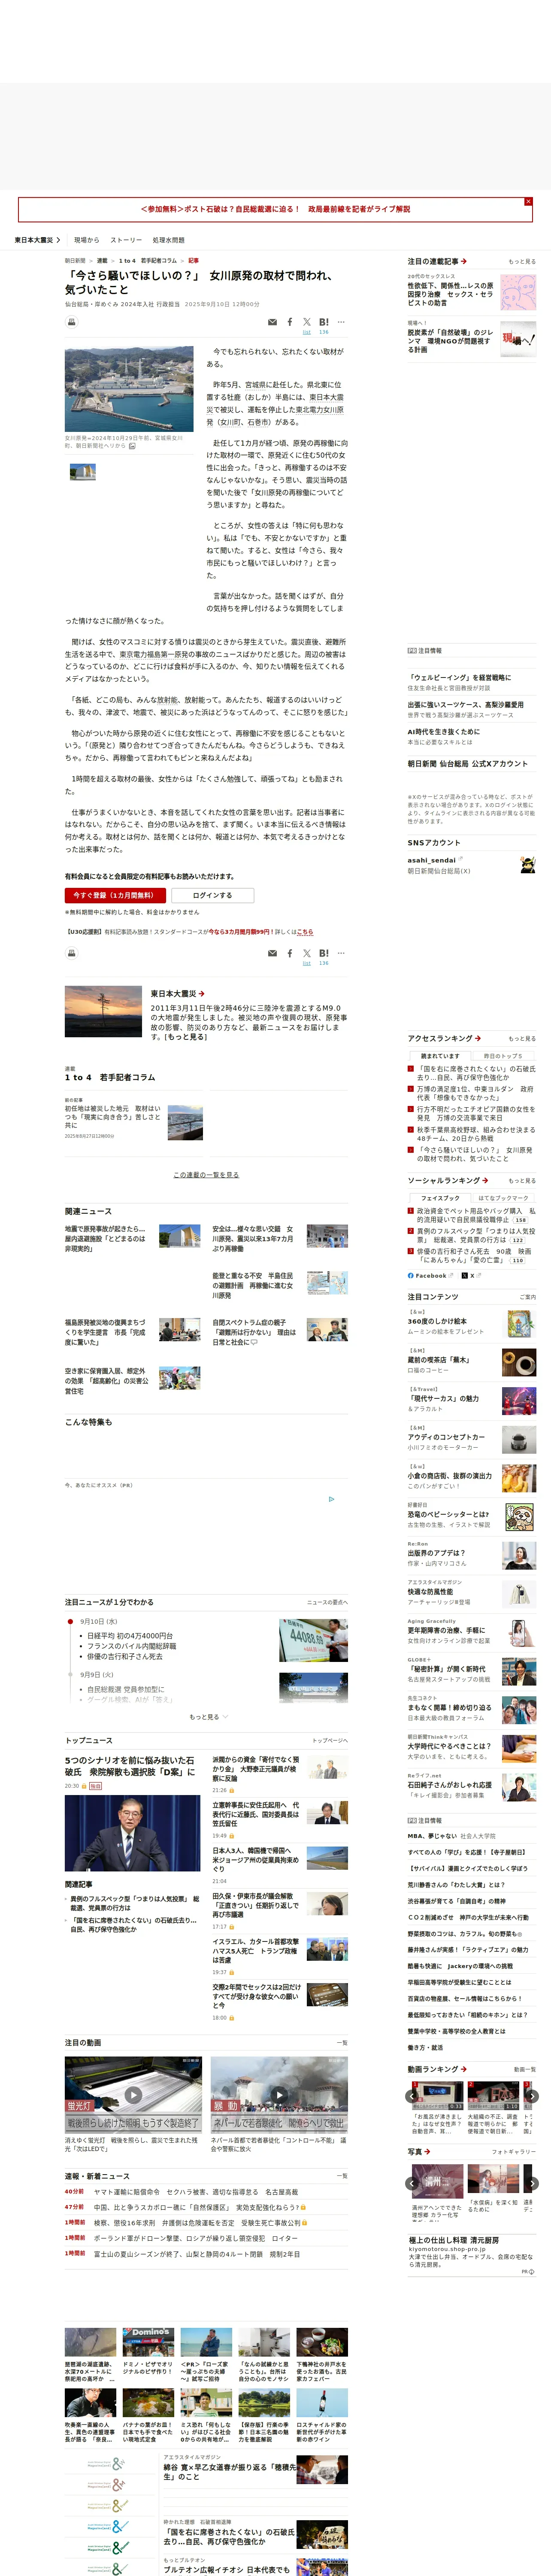
Task: Enlarge photo icon under 女川原発 caption
Action: click(x=132, y=446)
